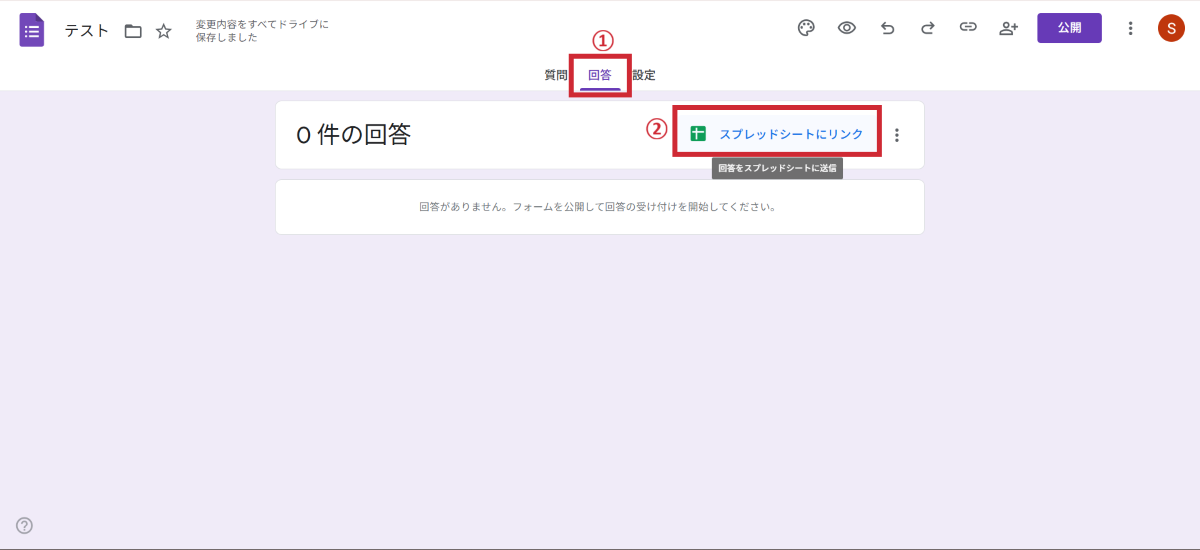The height and width of the screenshot is (550, 1200).
Task: Open the help question mark icon
Action: pos(25,526)
